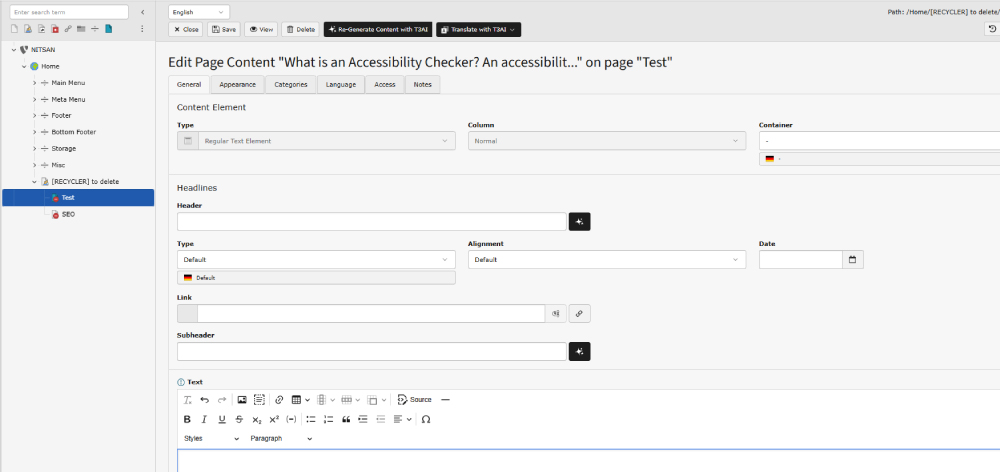Select the folder page icon in tree toolbar
Image resolution: width=1000 pixels, height=472 pixels.
pos(81,29)
